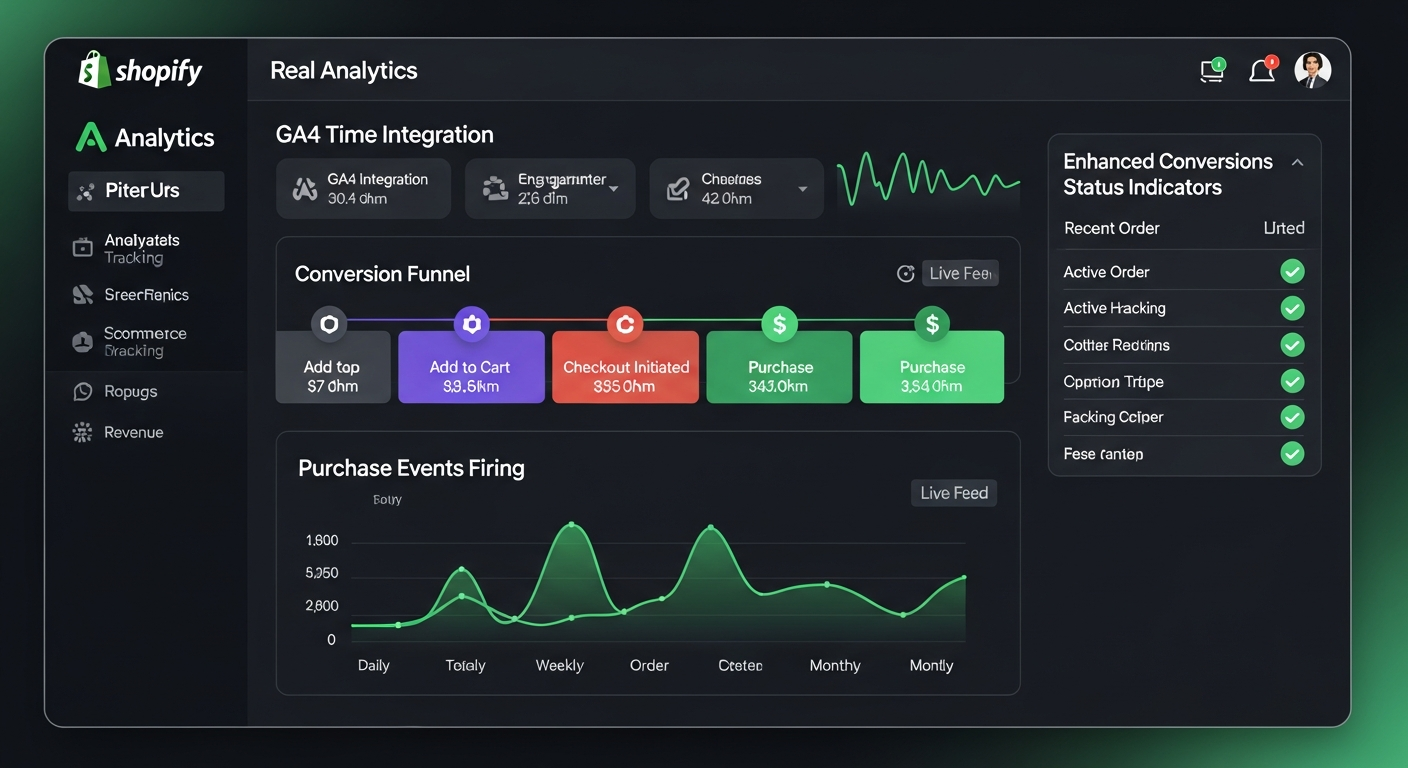Select the Weekly label on chart axis
1408x768 pixels.
[559, 666]
